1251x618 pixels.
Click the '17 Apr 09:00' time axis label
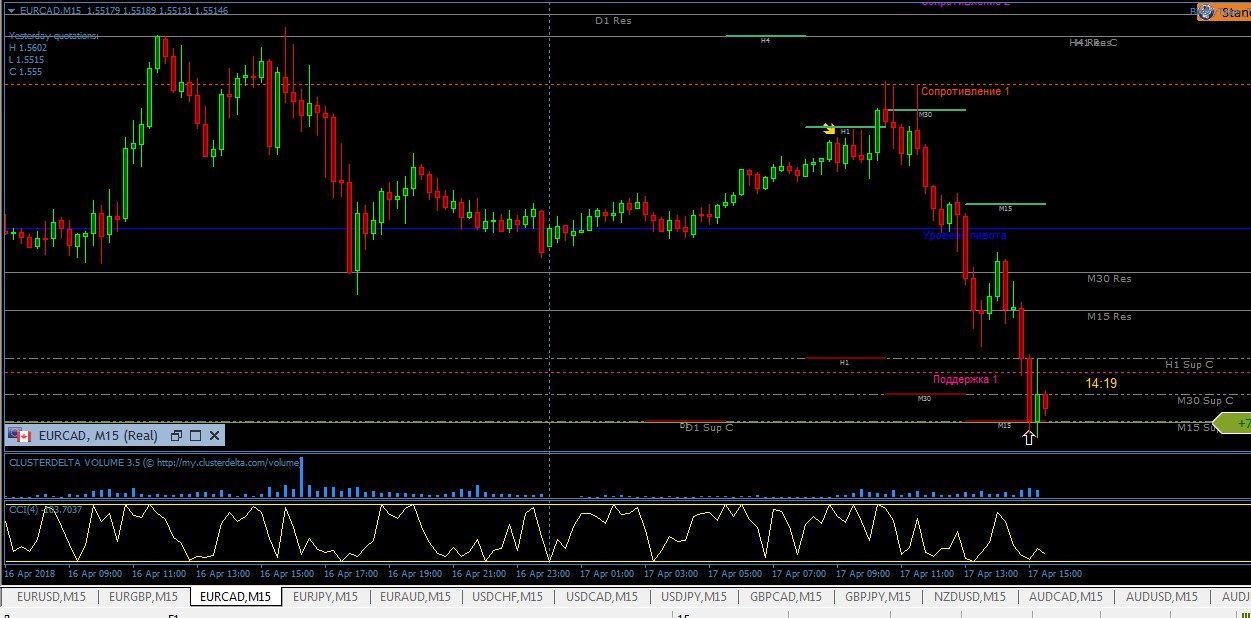(864, 574)
